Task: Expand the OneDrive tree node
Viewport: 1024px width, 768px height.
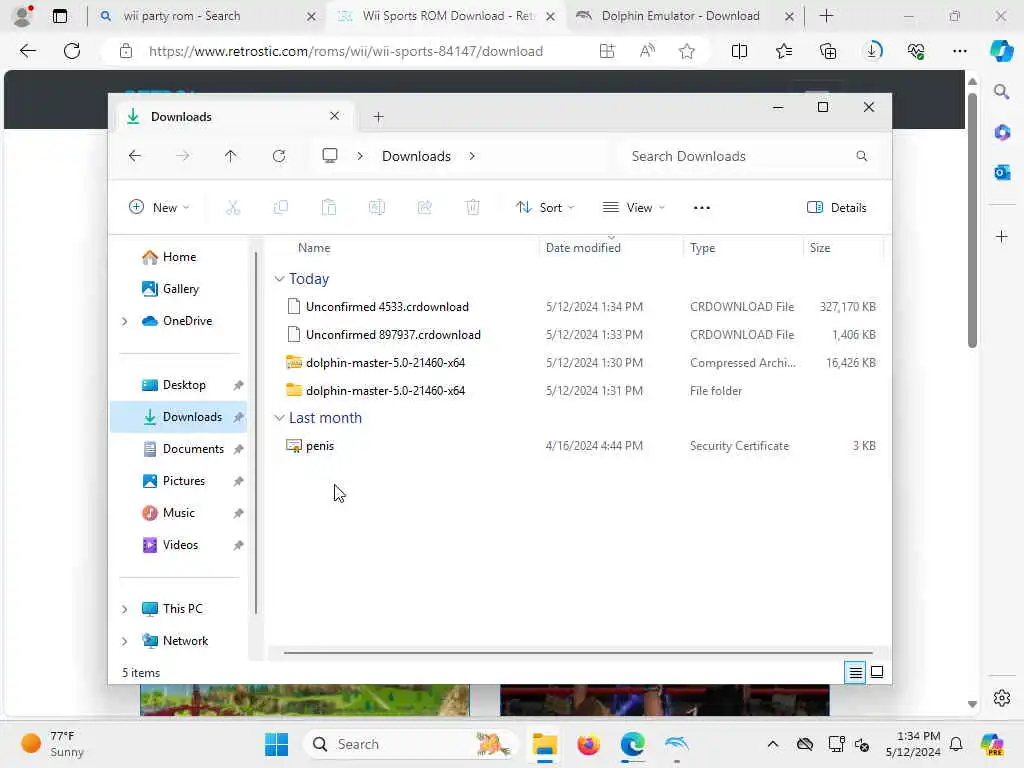Action: click(x=124, y=321)
